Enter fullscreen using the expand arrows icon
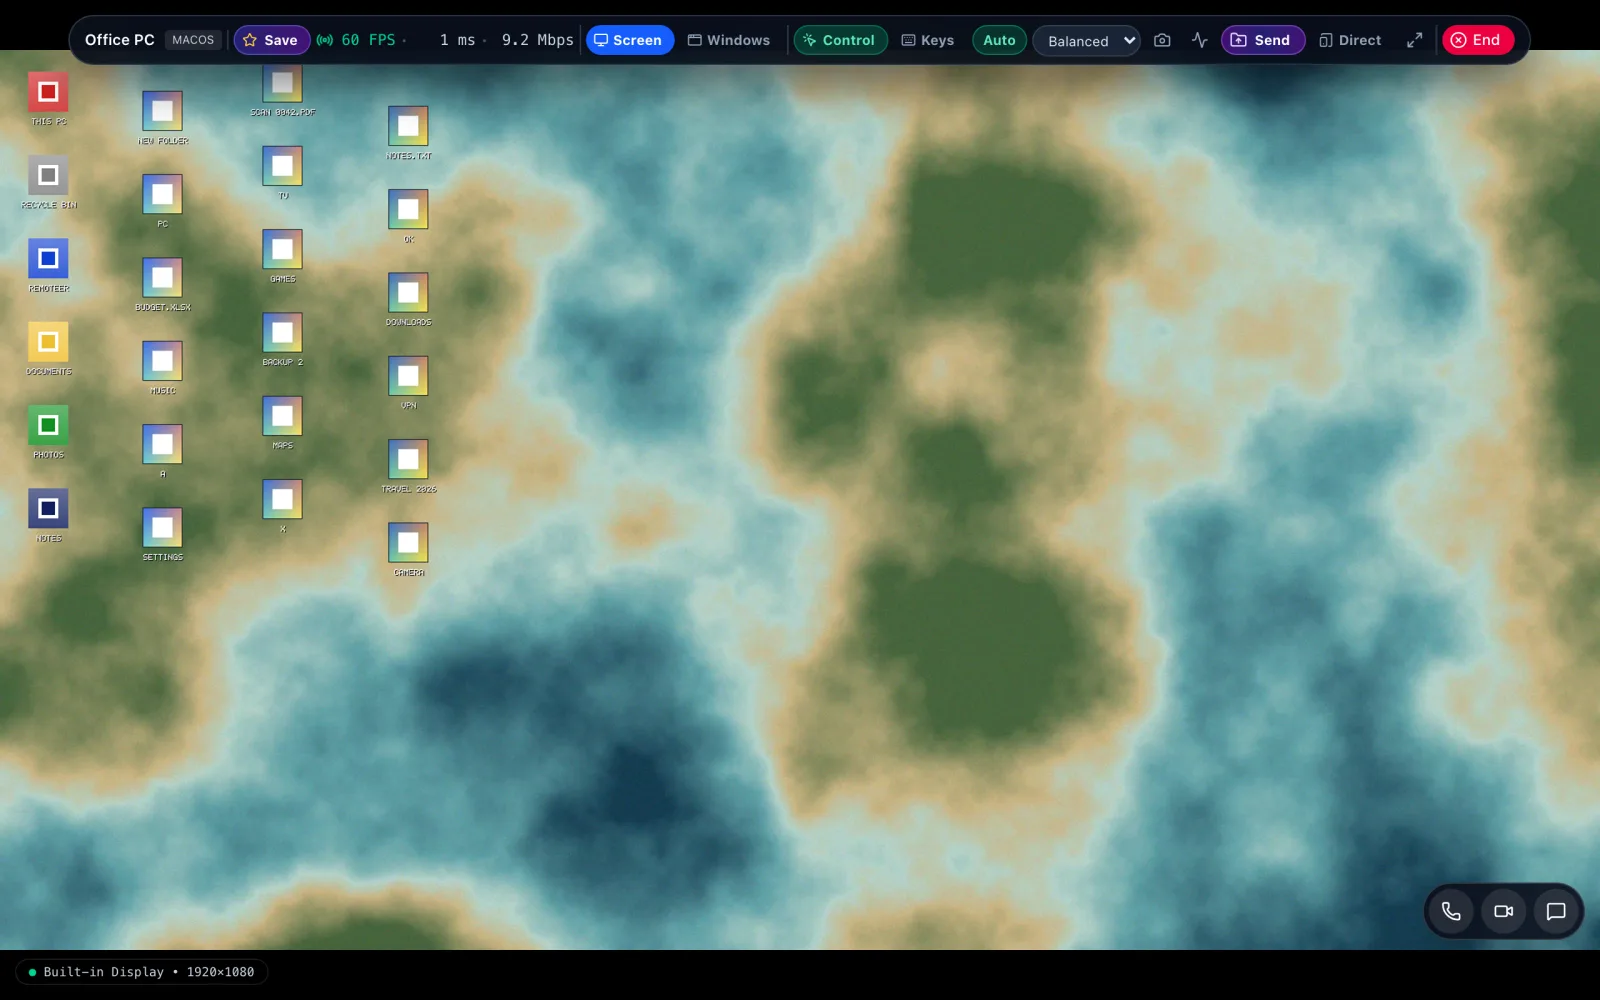This screenshot has width=1600, height=1000. pos(1414,40)
